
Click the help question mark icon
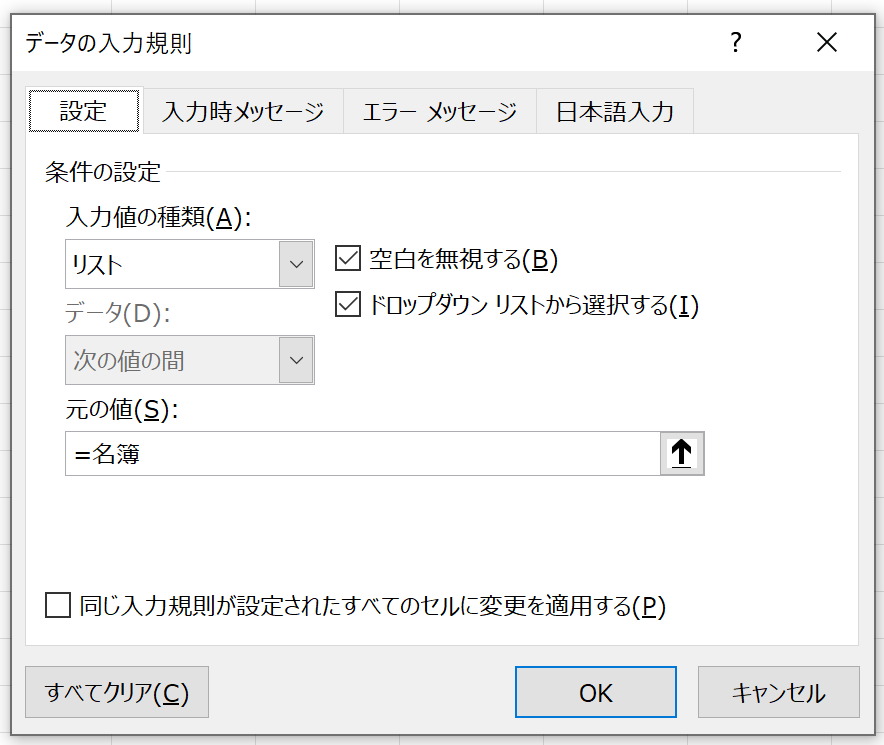coord(736,42)
